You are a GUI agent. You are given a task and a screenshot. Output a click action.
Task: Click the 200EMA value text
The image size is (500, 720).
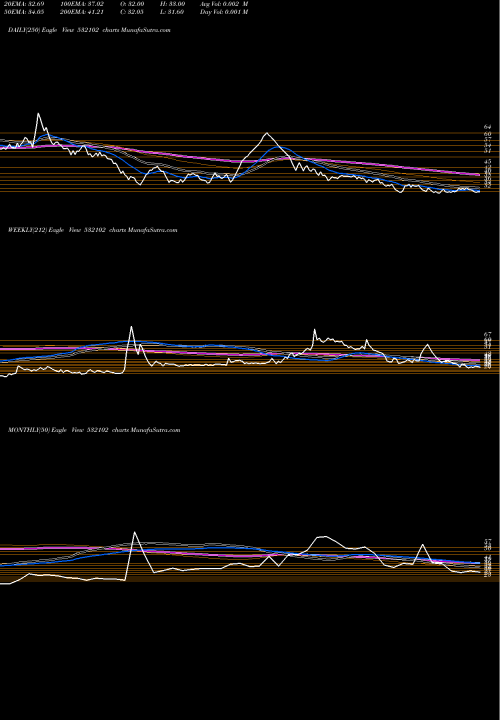pyautogui.click(x=82, y=12)
